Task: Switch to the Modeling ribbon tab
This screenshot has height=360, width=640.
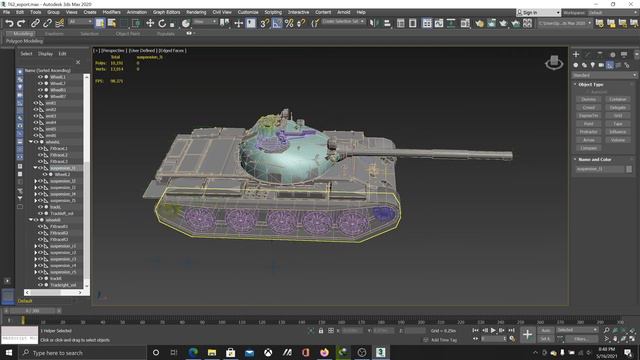Action: point(23,34)
